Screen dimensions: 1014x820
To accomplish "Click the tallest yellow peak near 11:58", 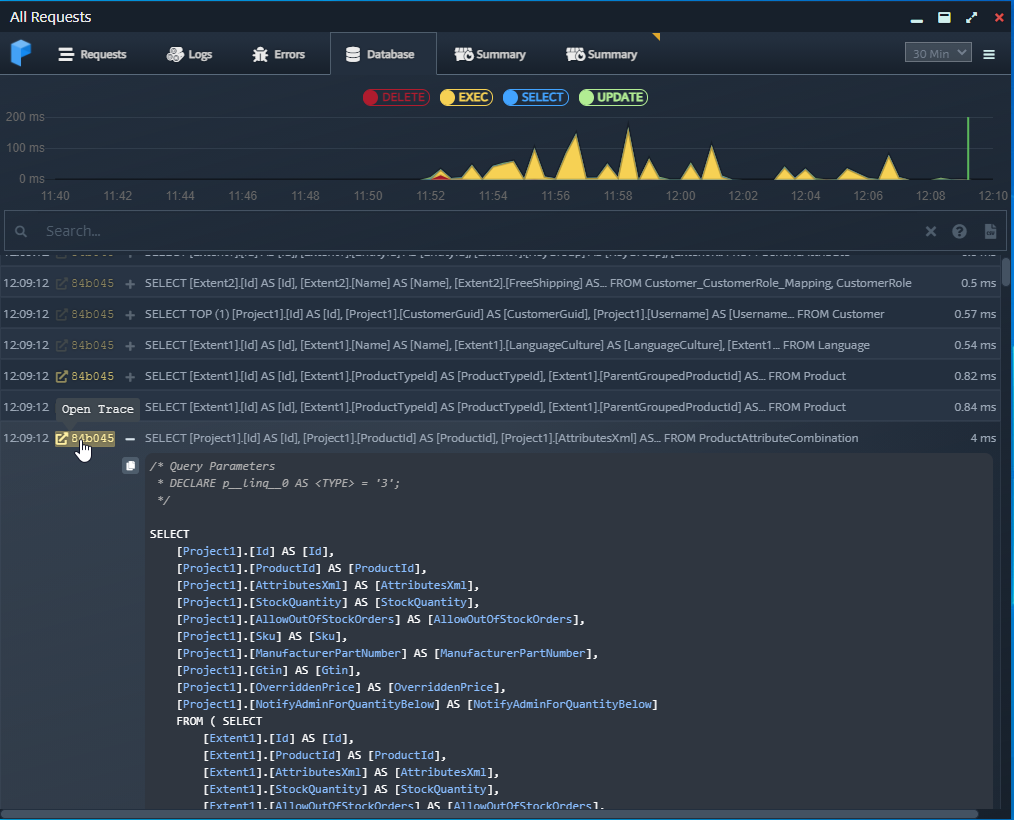I will coord(628,153).
